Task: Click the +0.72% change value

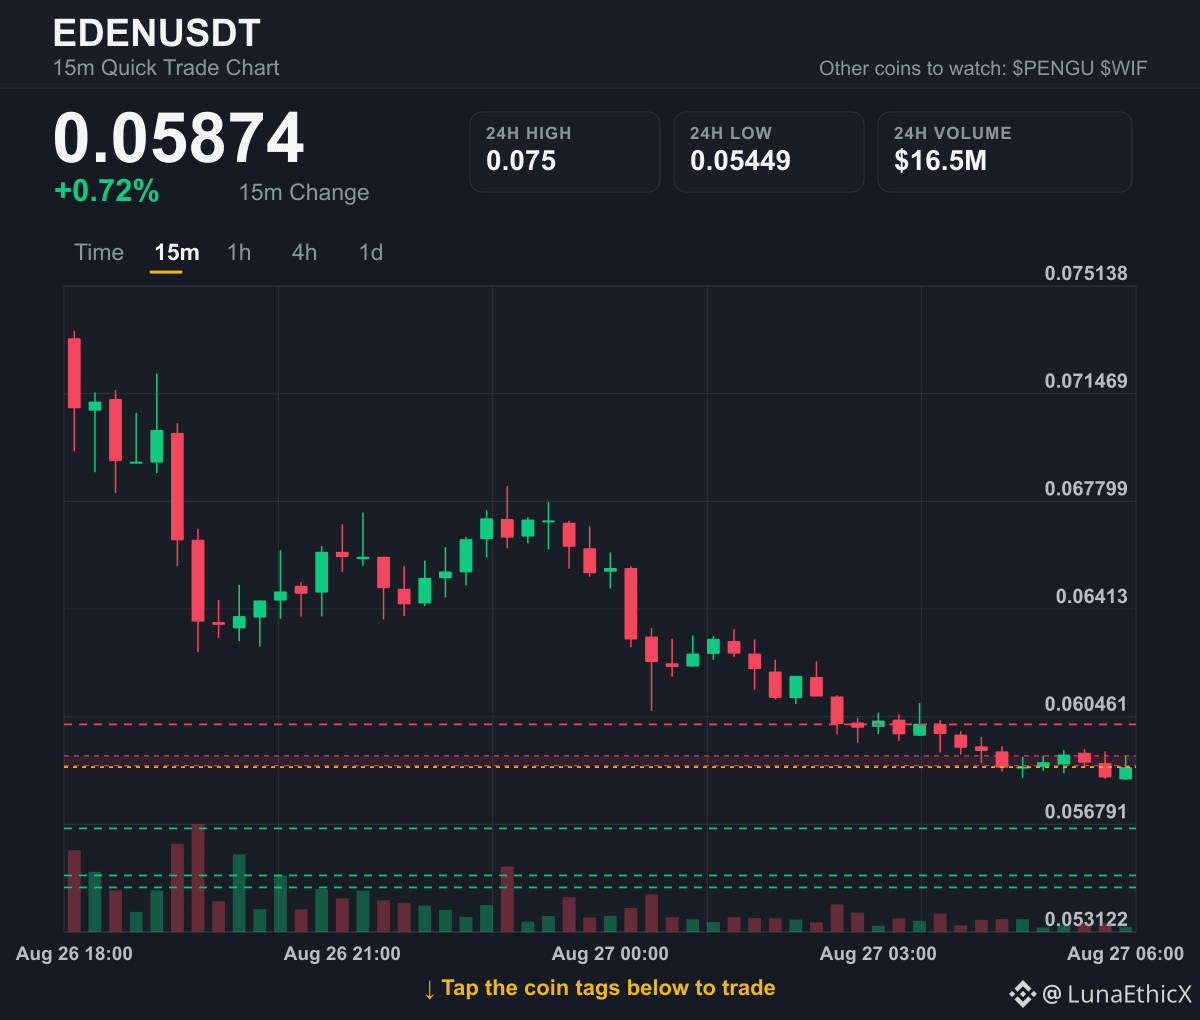Action: click(x=107, y=191)
